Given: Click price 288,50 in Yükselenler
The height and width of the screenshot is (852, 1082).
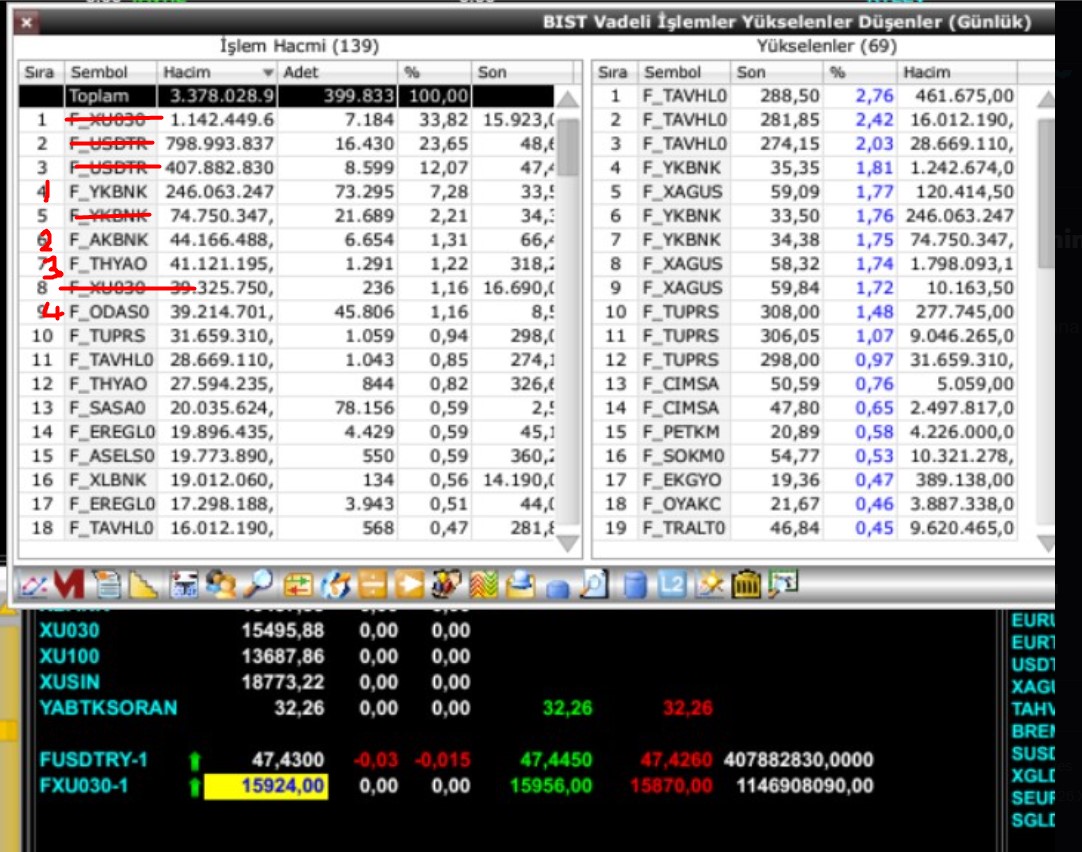Looking at the screenshot, I should pyautogui.click(x=789, y=96).
